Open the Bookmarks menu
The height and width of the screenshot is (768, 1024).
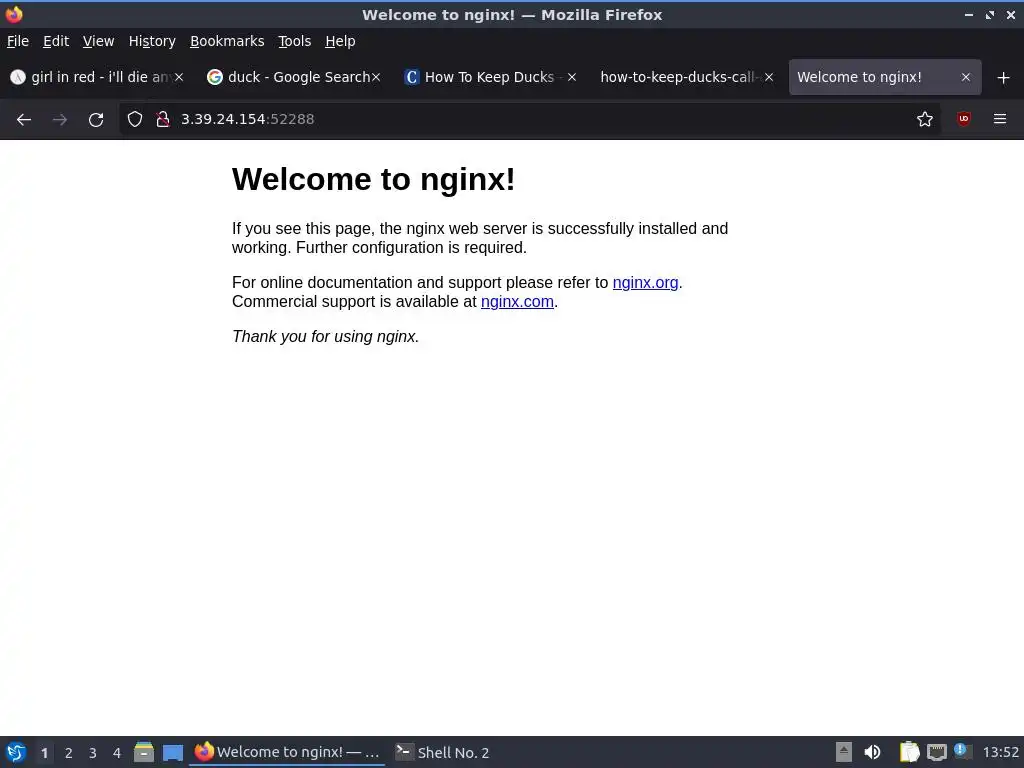[x=227, y=41]
